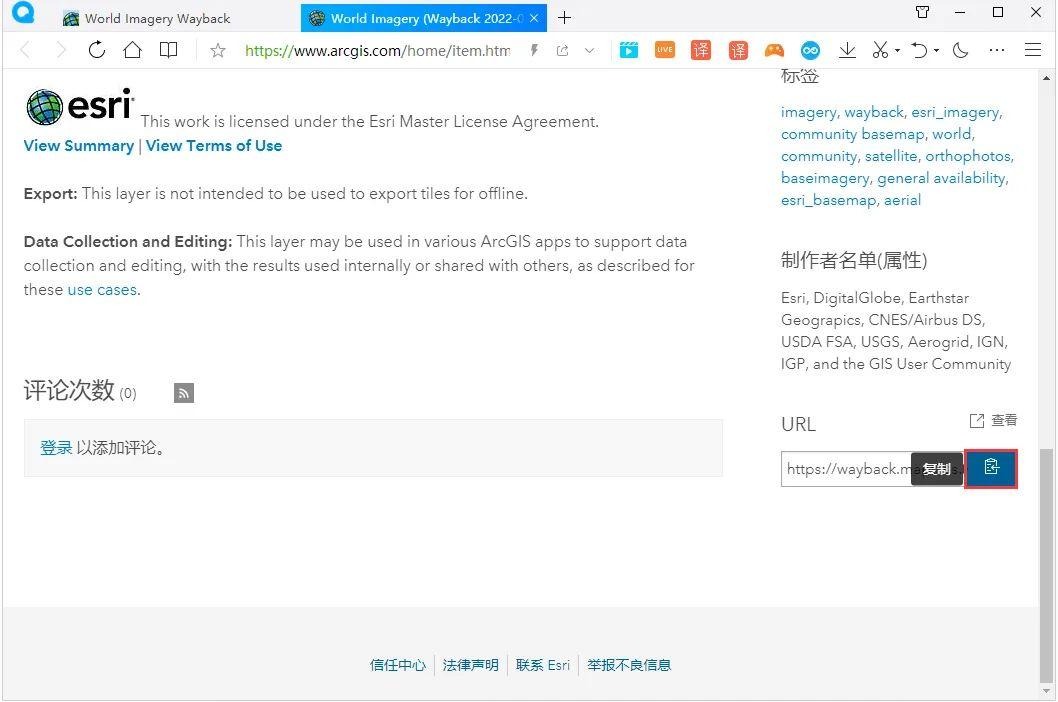
Task: Click the RSS feed icon beside comments
Action: coord(183,393)
